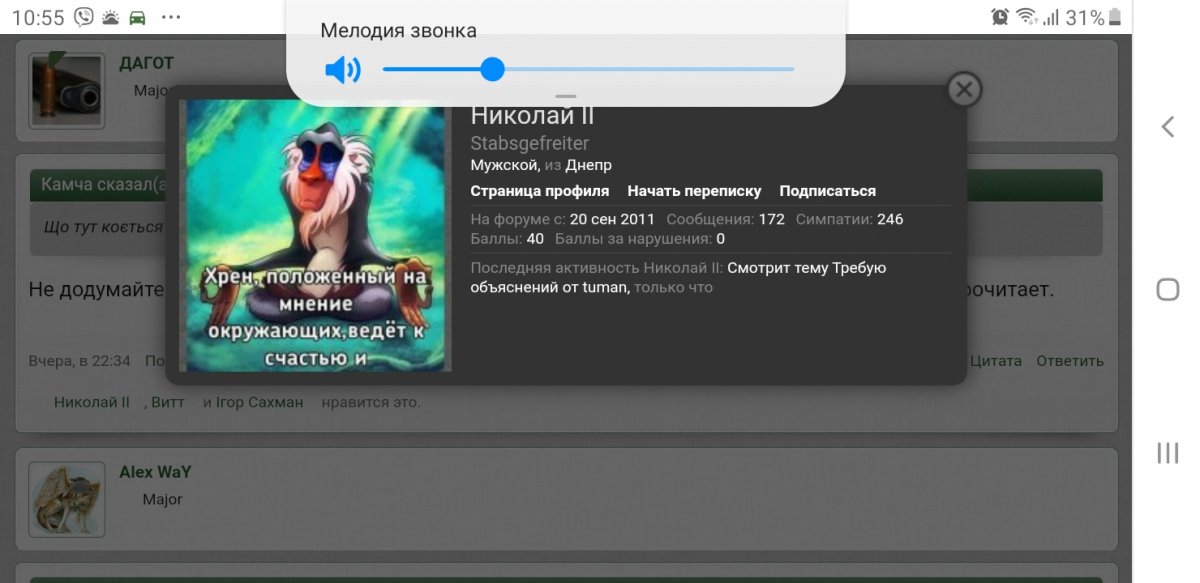
Task: Tap the mobile signal strength icon
Action: (1051, 17)
